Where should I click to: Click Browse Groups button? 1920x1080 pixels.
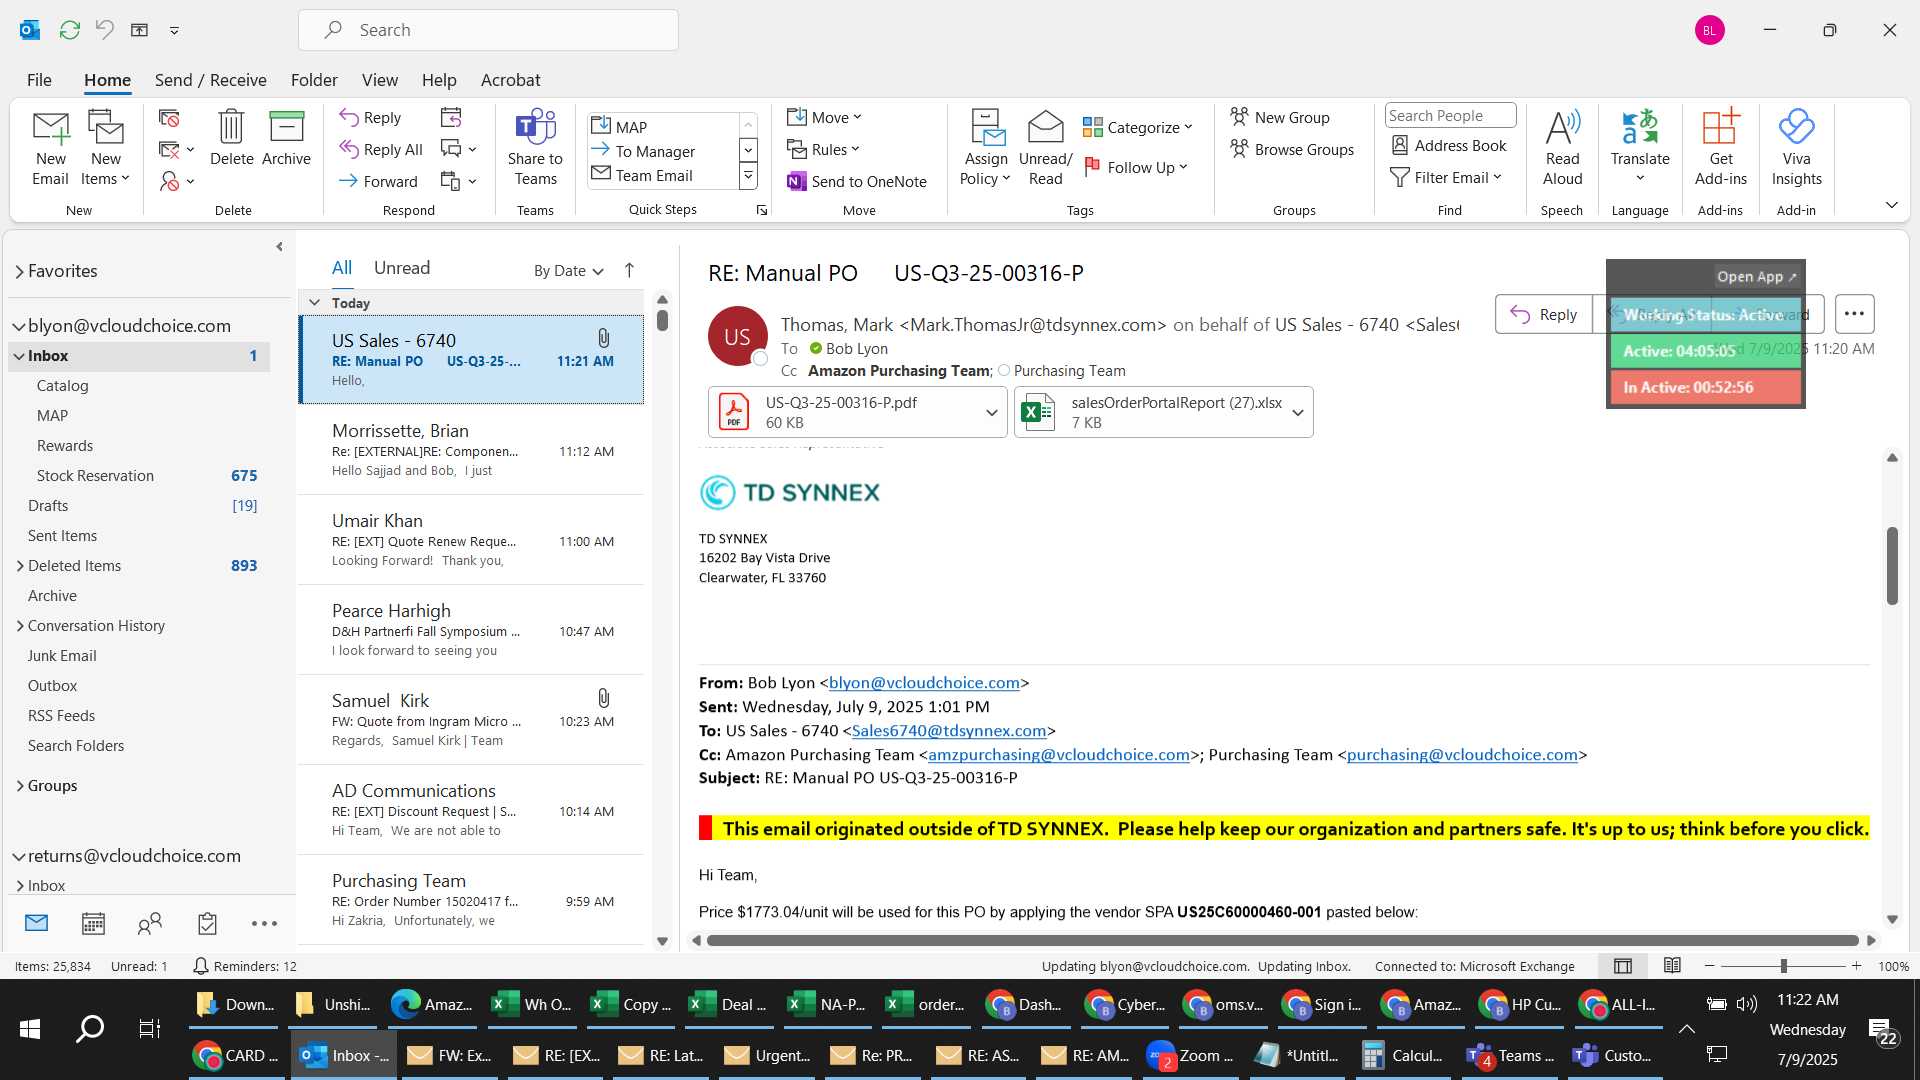(x=1292, y=149)
